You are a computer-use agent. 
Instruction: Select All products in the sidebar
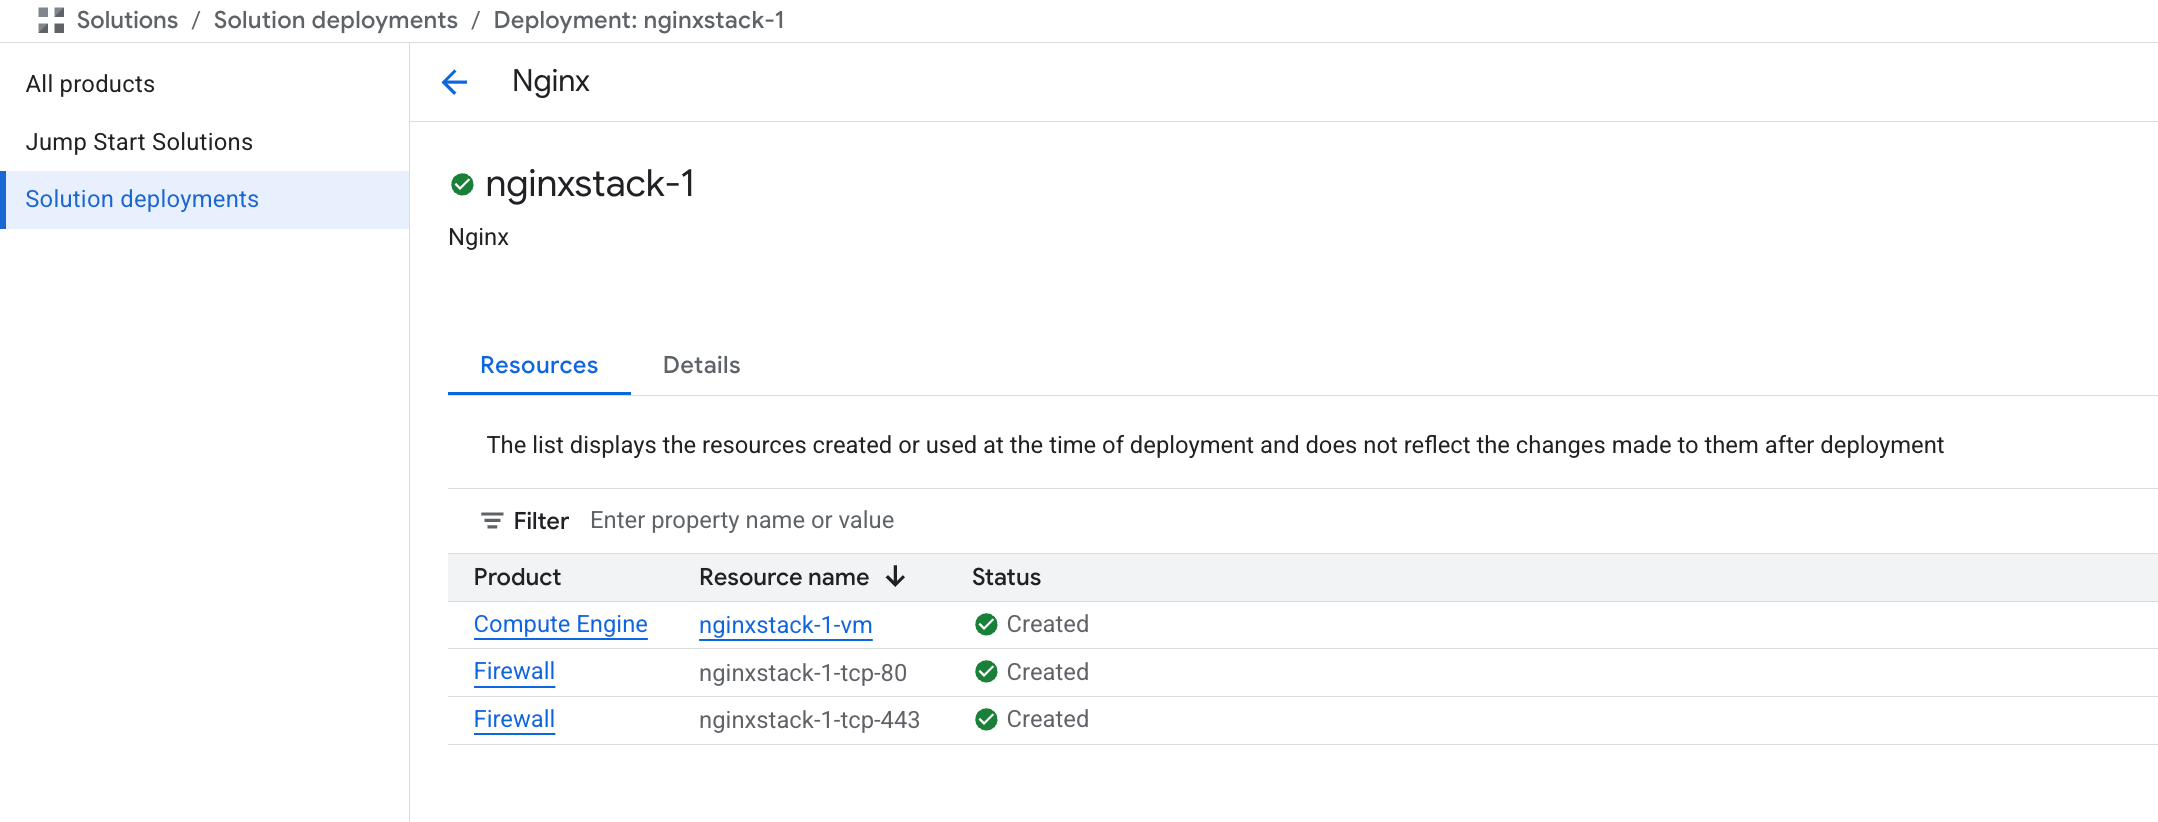[x=205, y=84]
